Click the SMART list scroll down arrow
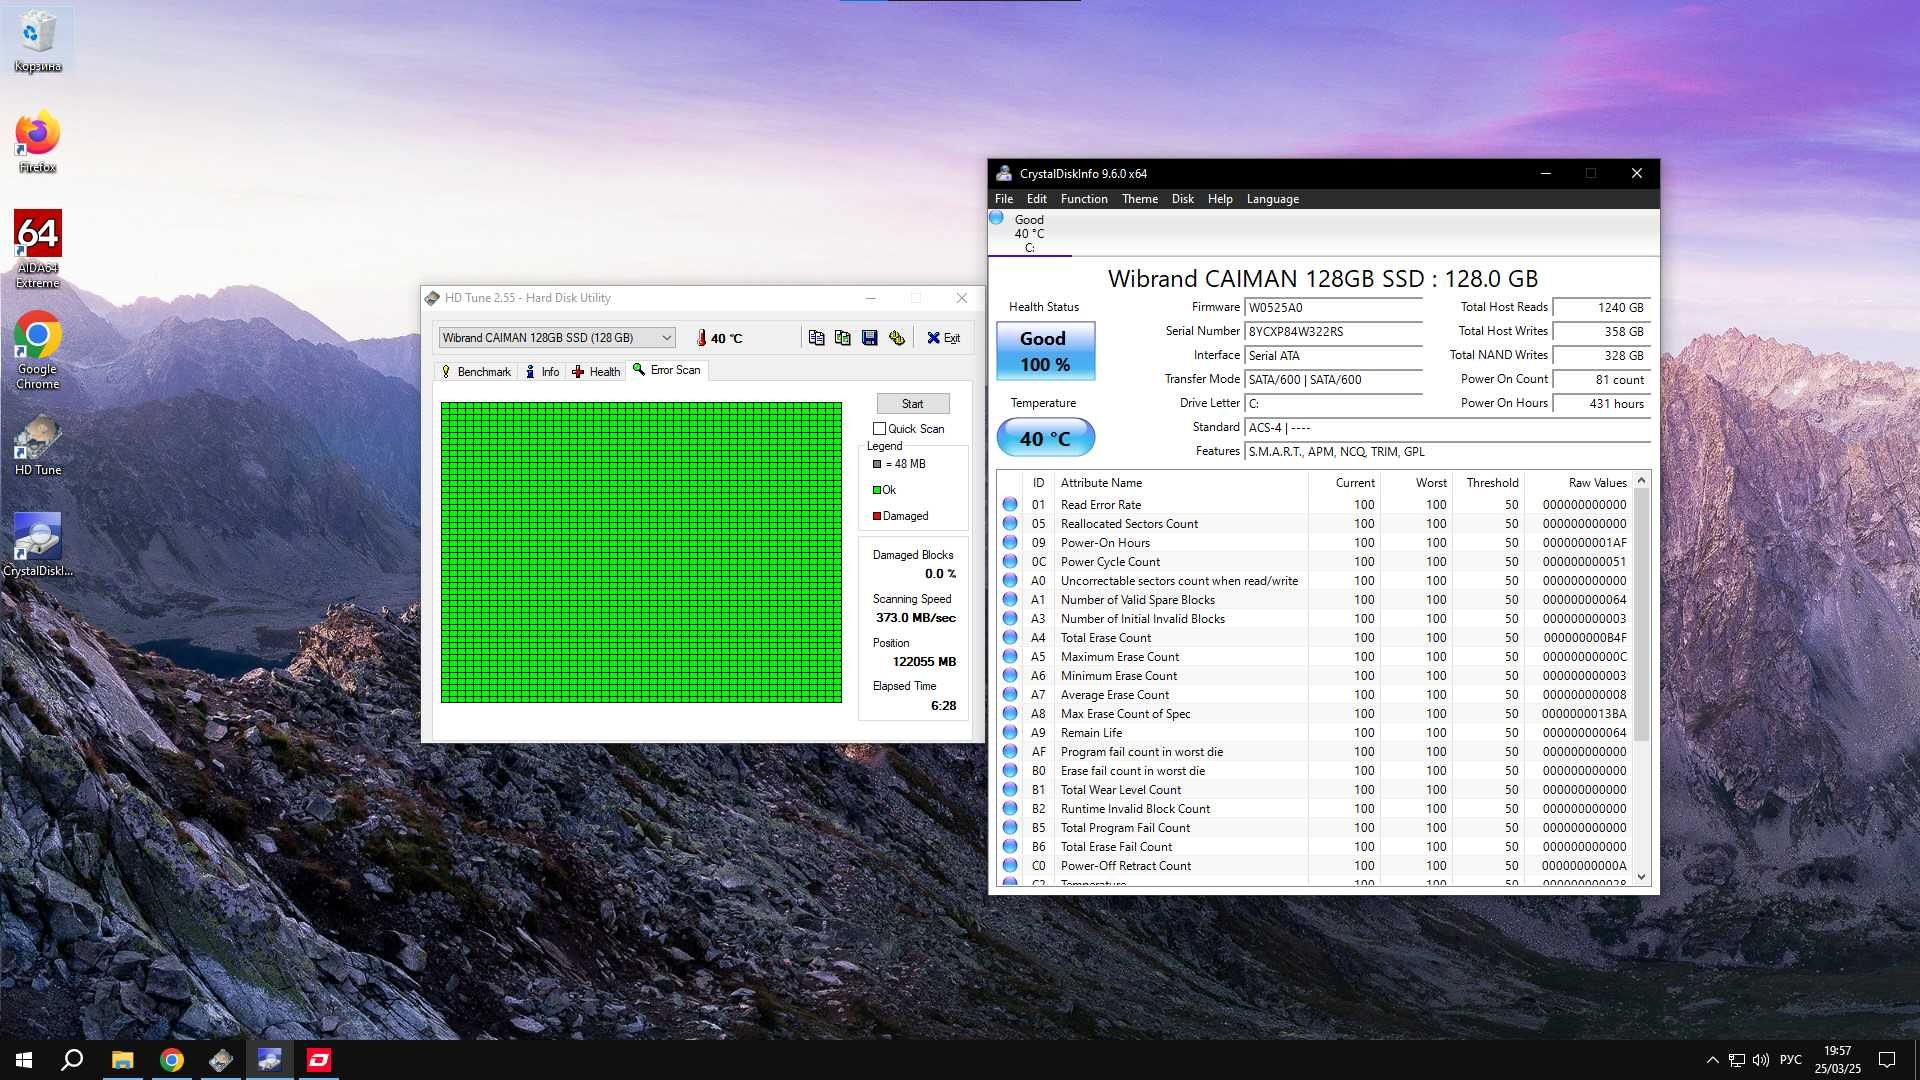 (1641, 877)
